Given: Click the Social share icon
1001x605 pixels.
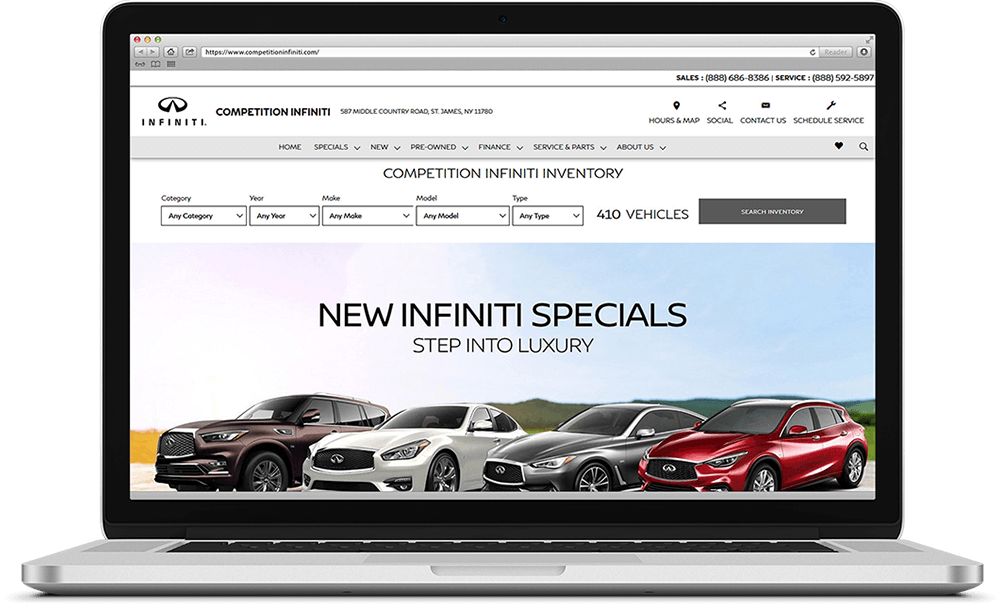Looking at the screenshot, I should tap(722, 105).
